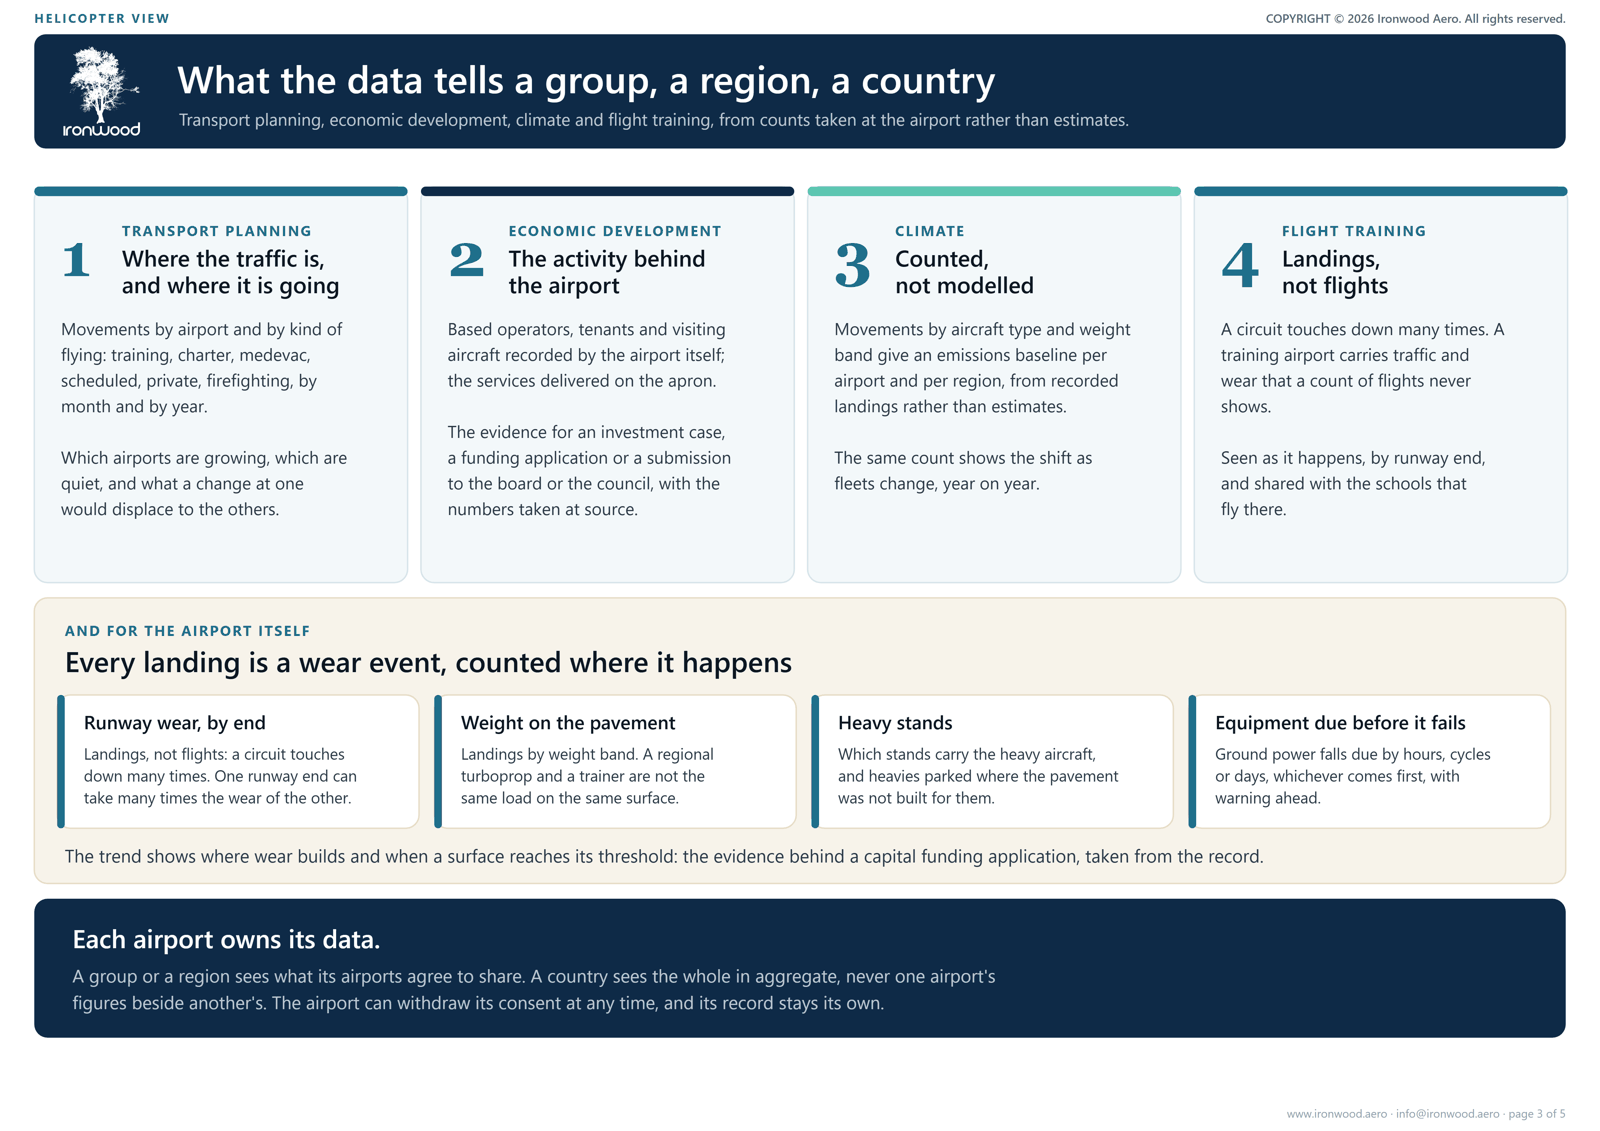The width and height of the screenshot is (1600, 1131).
Task: Select the 'HELICOPTER VIEW' header label
Action: [x=102, y=18]
